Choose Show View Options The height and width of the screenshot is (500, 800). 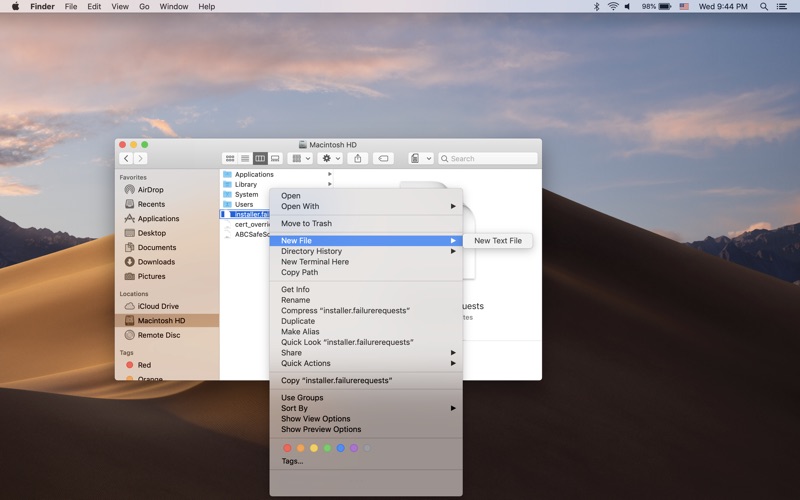coord(366,418)
